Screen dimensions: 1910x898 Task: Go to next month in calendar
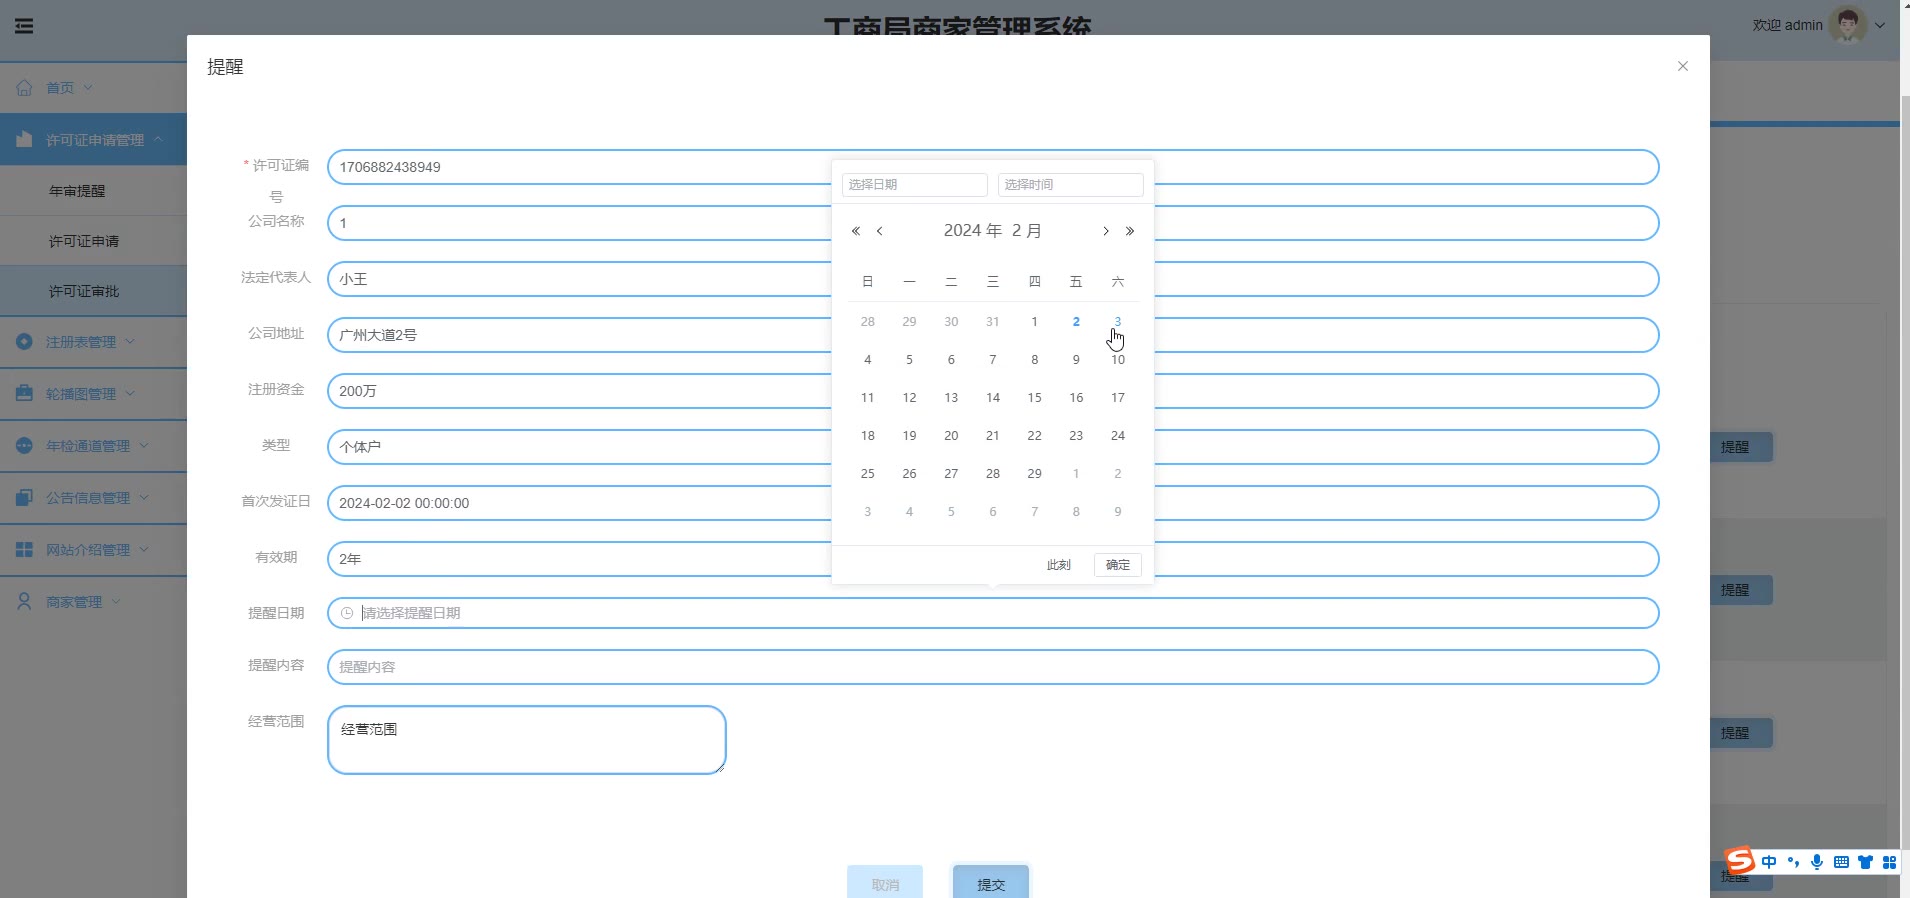1106,231
